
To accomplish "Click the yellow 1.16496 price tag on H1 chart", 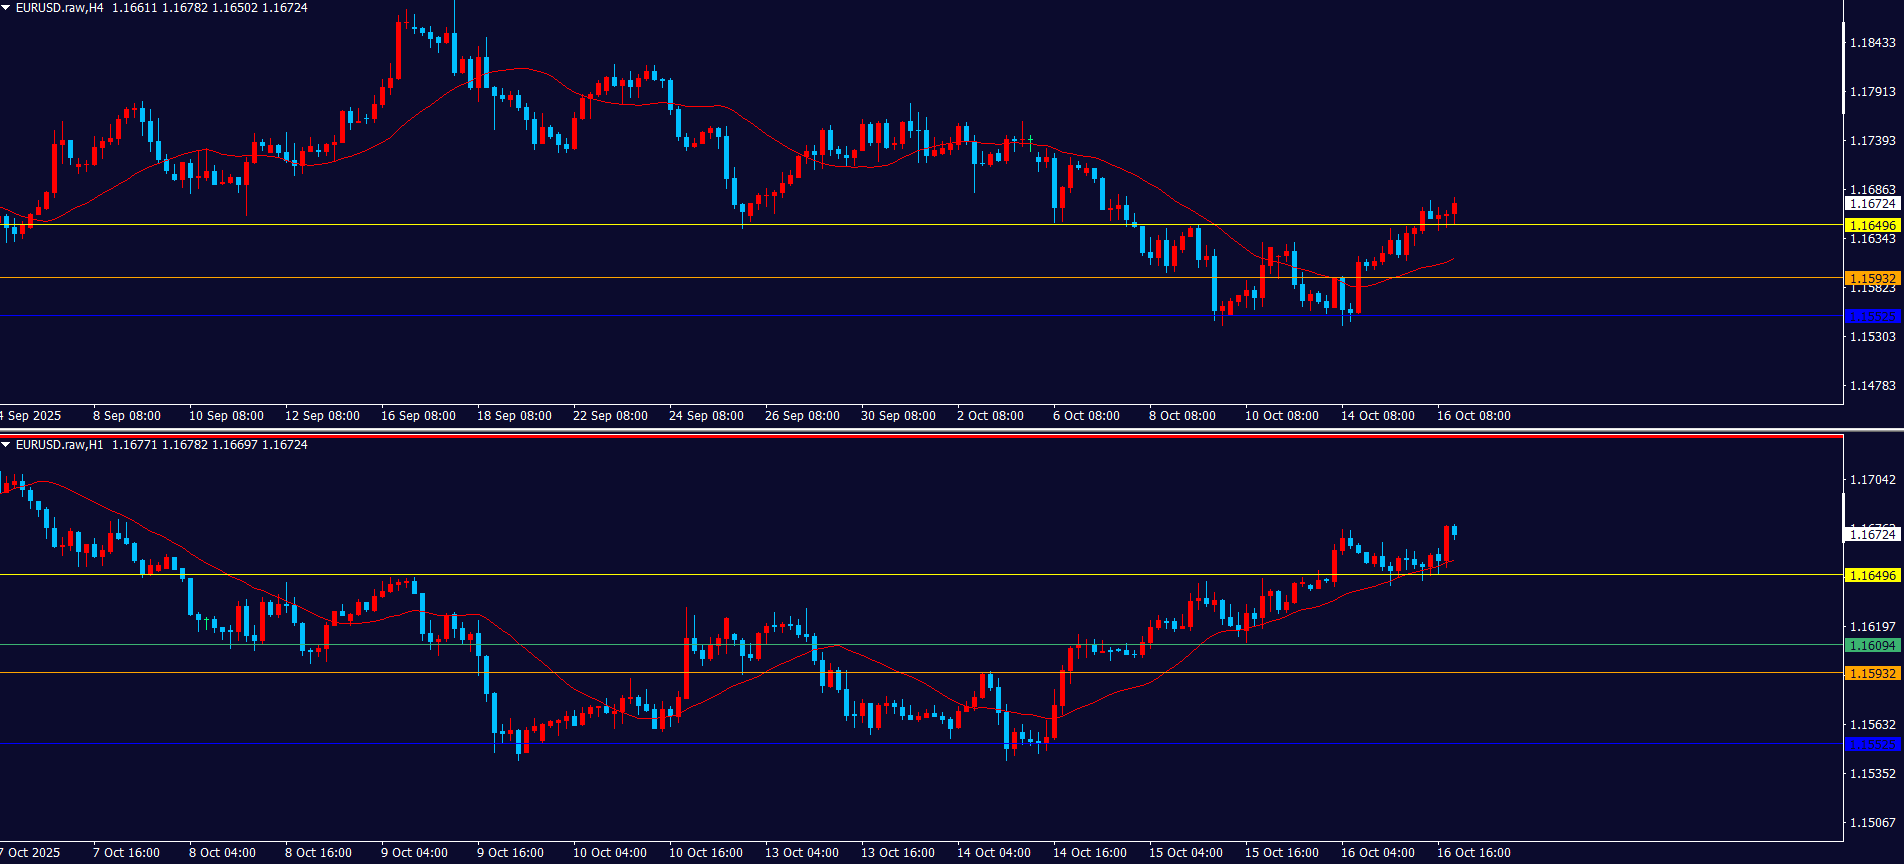I will [x=1872, y=576].
